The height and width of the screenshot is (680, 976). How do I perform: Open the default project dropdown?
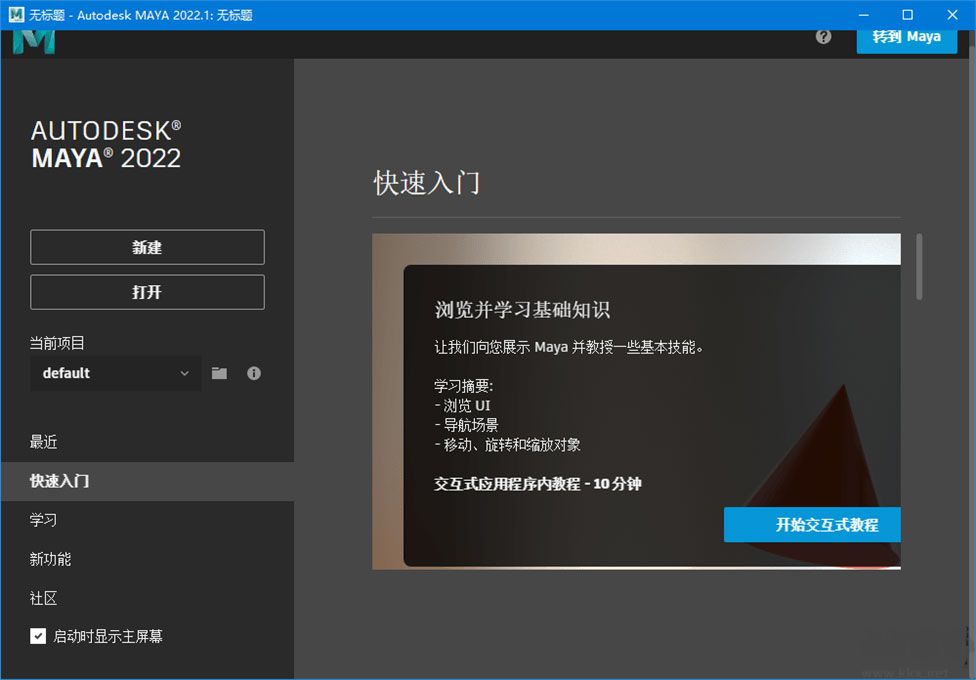[115, 373]
